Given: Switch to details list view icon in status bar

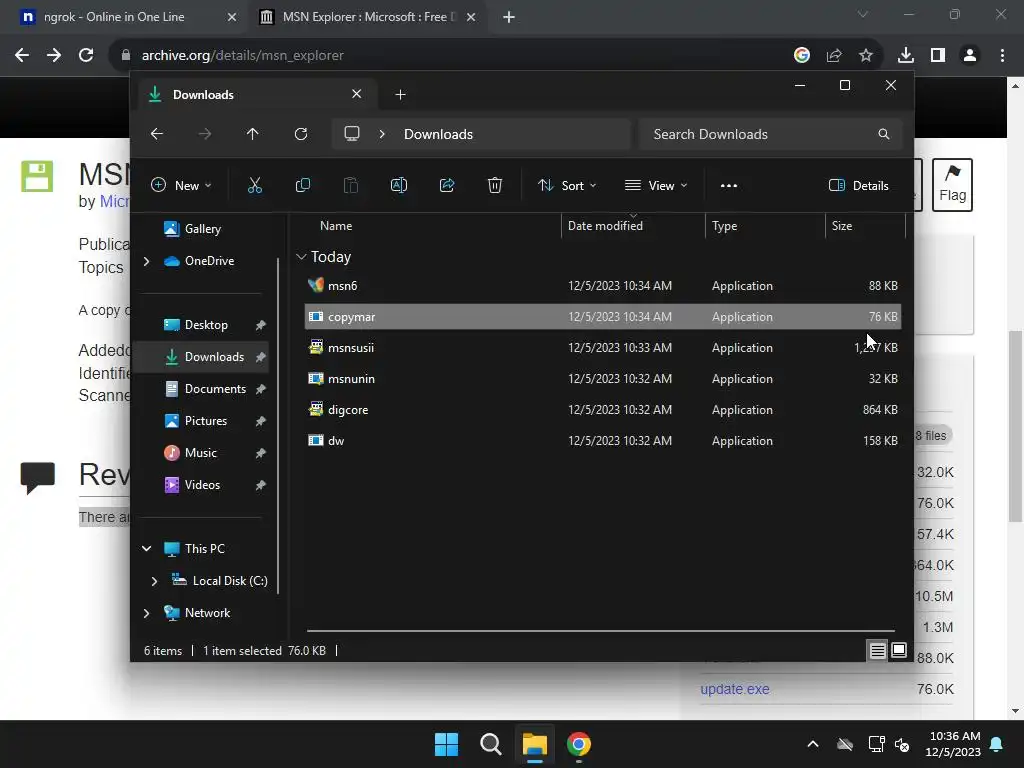Looking at the screenshot, I should click(x=878, y=650).
